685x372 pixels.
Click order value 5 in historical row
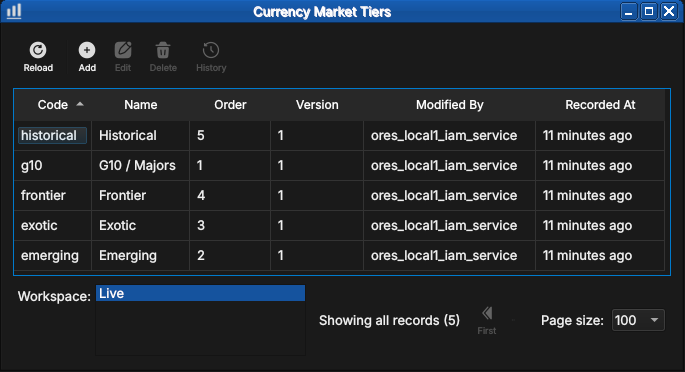[230, 135]
